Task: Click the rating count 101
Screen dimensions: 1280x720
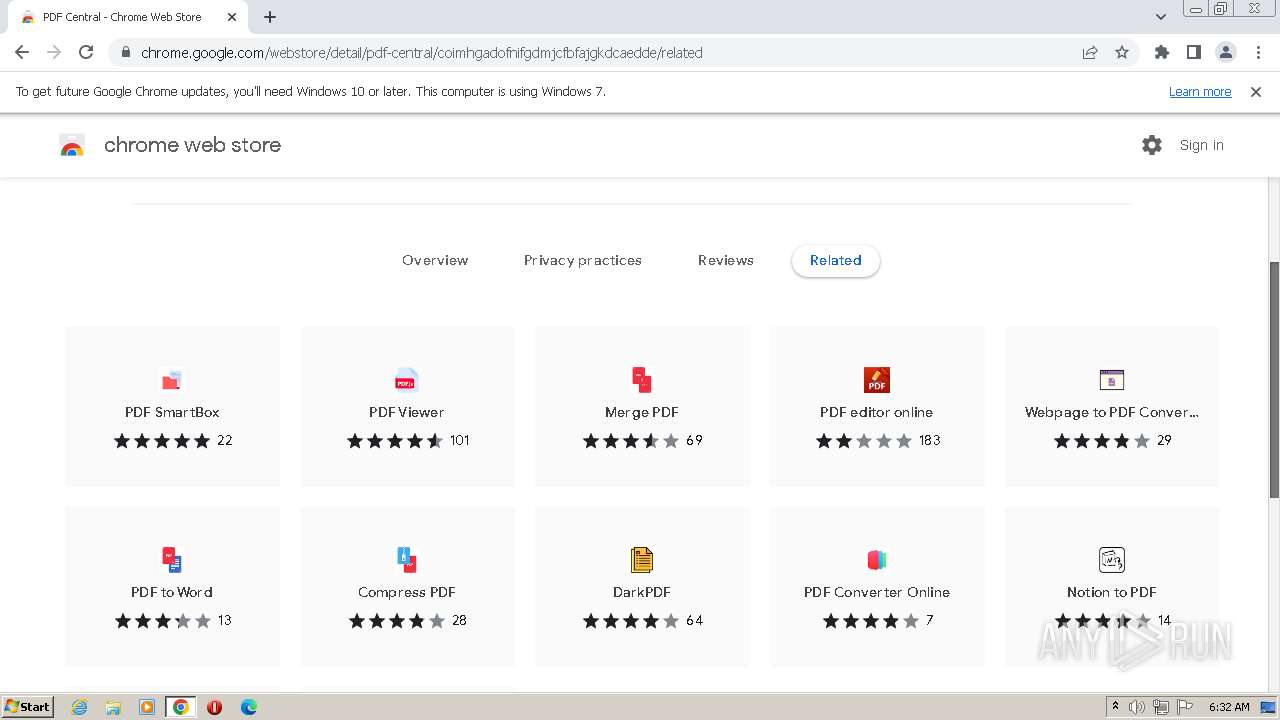Action: click(460, 441)
